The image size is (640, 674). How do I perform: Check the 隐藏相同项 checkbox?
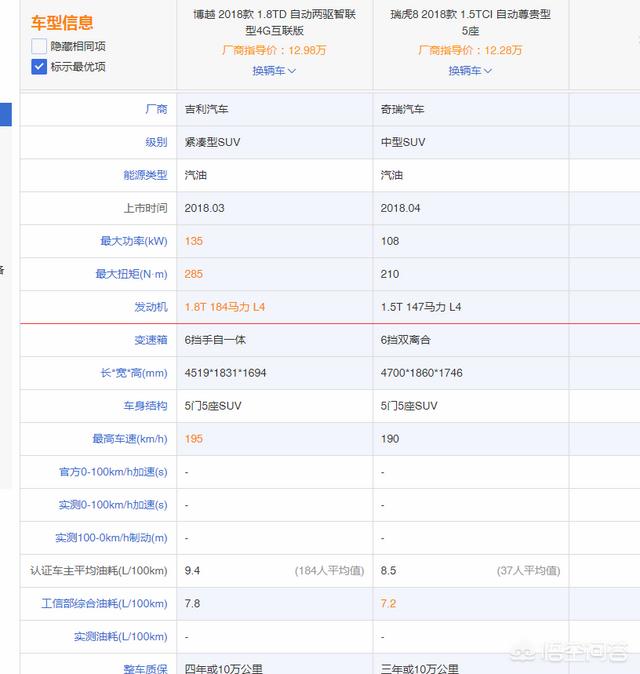click(39, 46)
